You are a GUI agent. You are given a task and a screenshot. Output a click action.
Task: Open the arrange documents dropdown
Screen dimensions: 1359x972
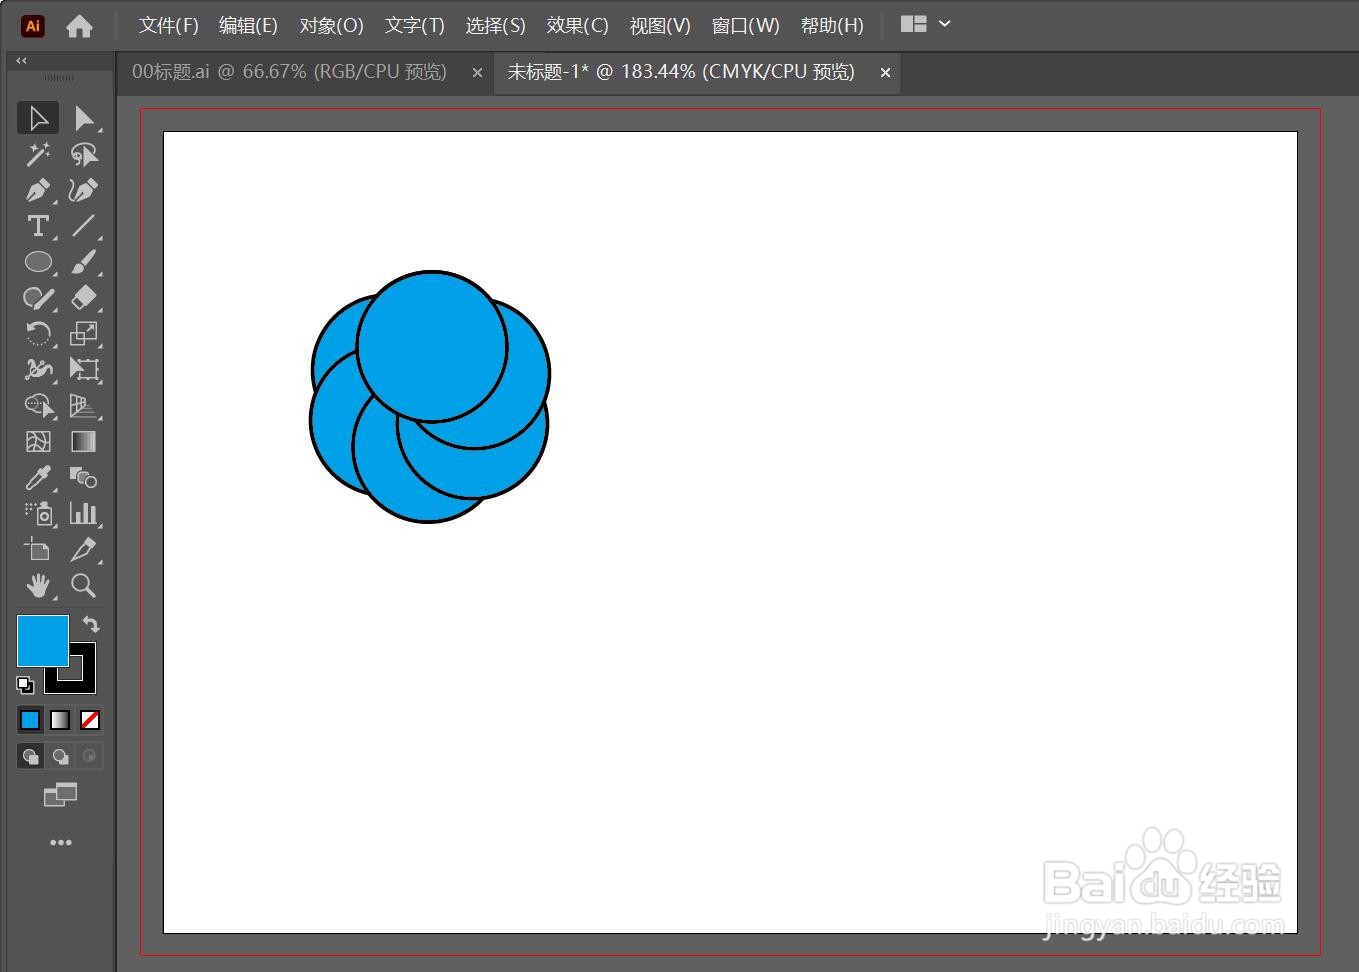[925, 24]
